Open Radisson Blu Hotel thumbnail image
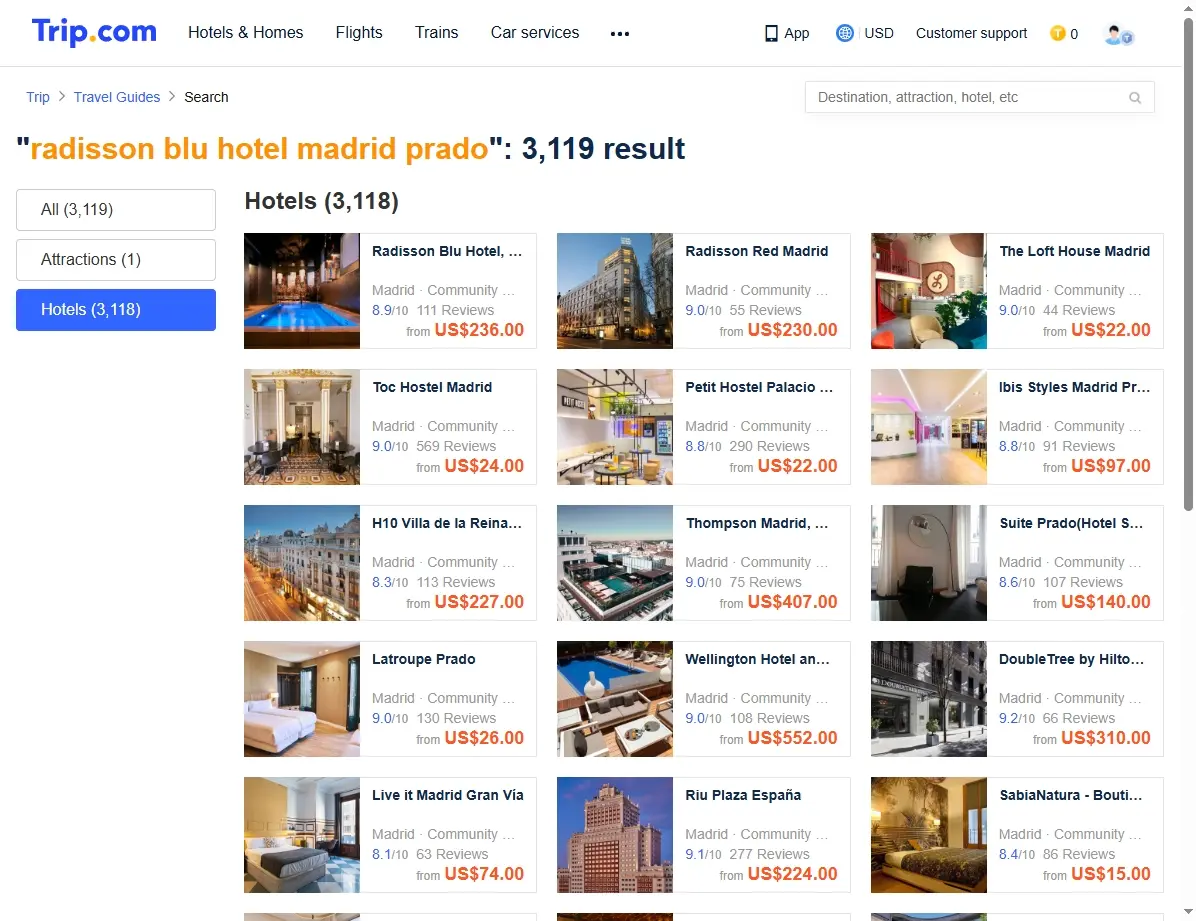Image resolution: width=1196 pixels, height=921 pixels. click(x=302, y=291)
